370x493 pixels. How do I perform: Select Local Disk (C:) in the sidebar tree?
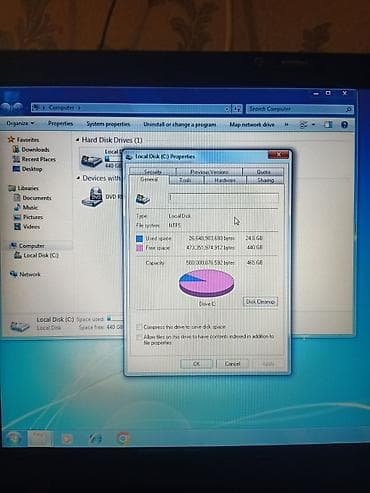41,255
